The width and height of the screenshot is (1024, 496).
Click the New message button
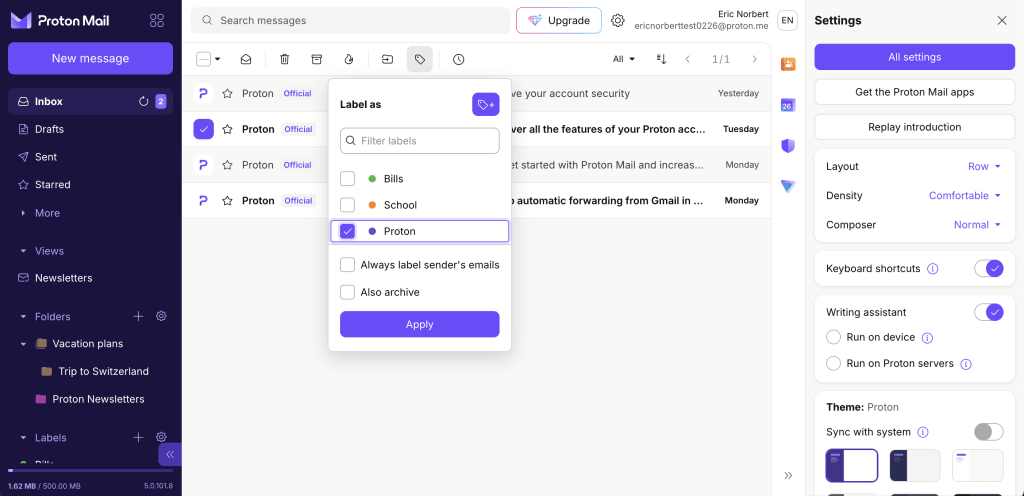click(90, 58)
